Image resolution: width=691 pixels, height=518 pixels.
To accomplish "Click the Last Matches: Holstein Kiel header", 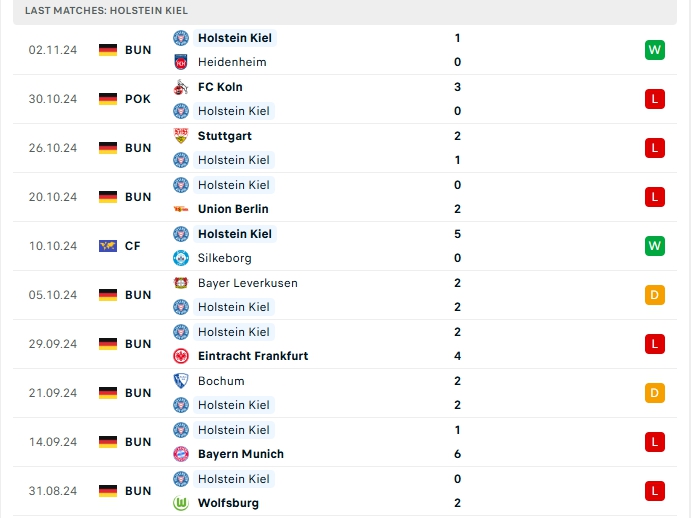I will pyautogui.click(x=106, y=10).
